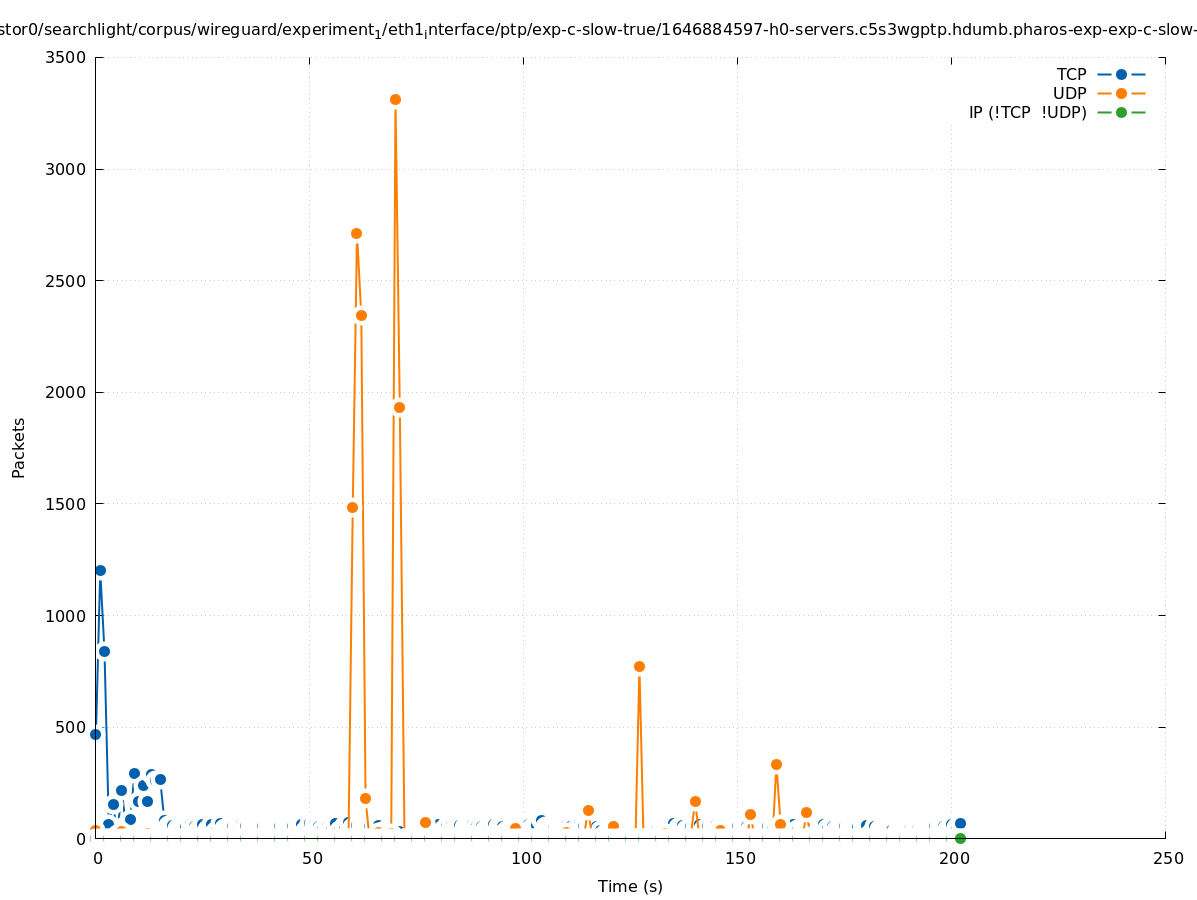Click the UDP data point just below 2000 packets
This screenshot has height=900, width=1197.
(x=399, y=407)
